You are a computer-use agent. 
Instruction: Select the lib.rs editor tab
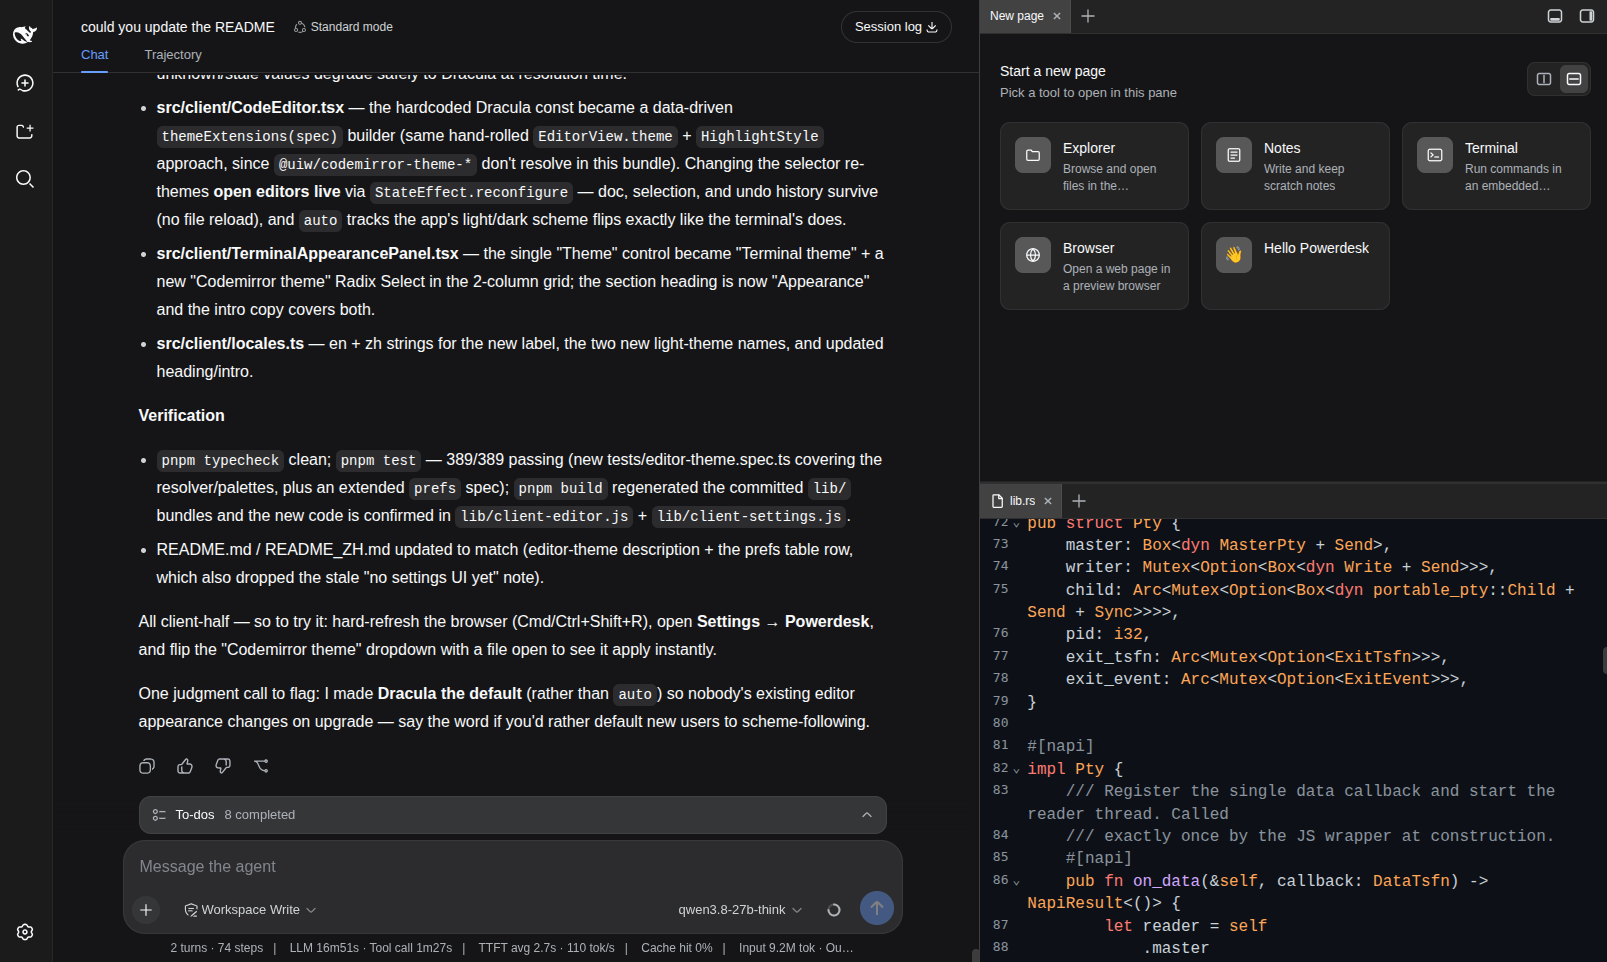coord(1022,501)
